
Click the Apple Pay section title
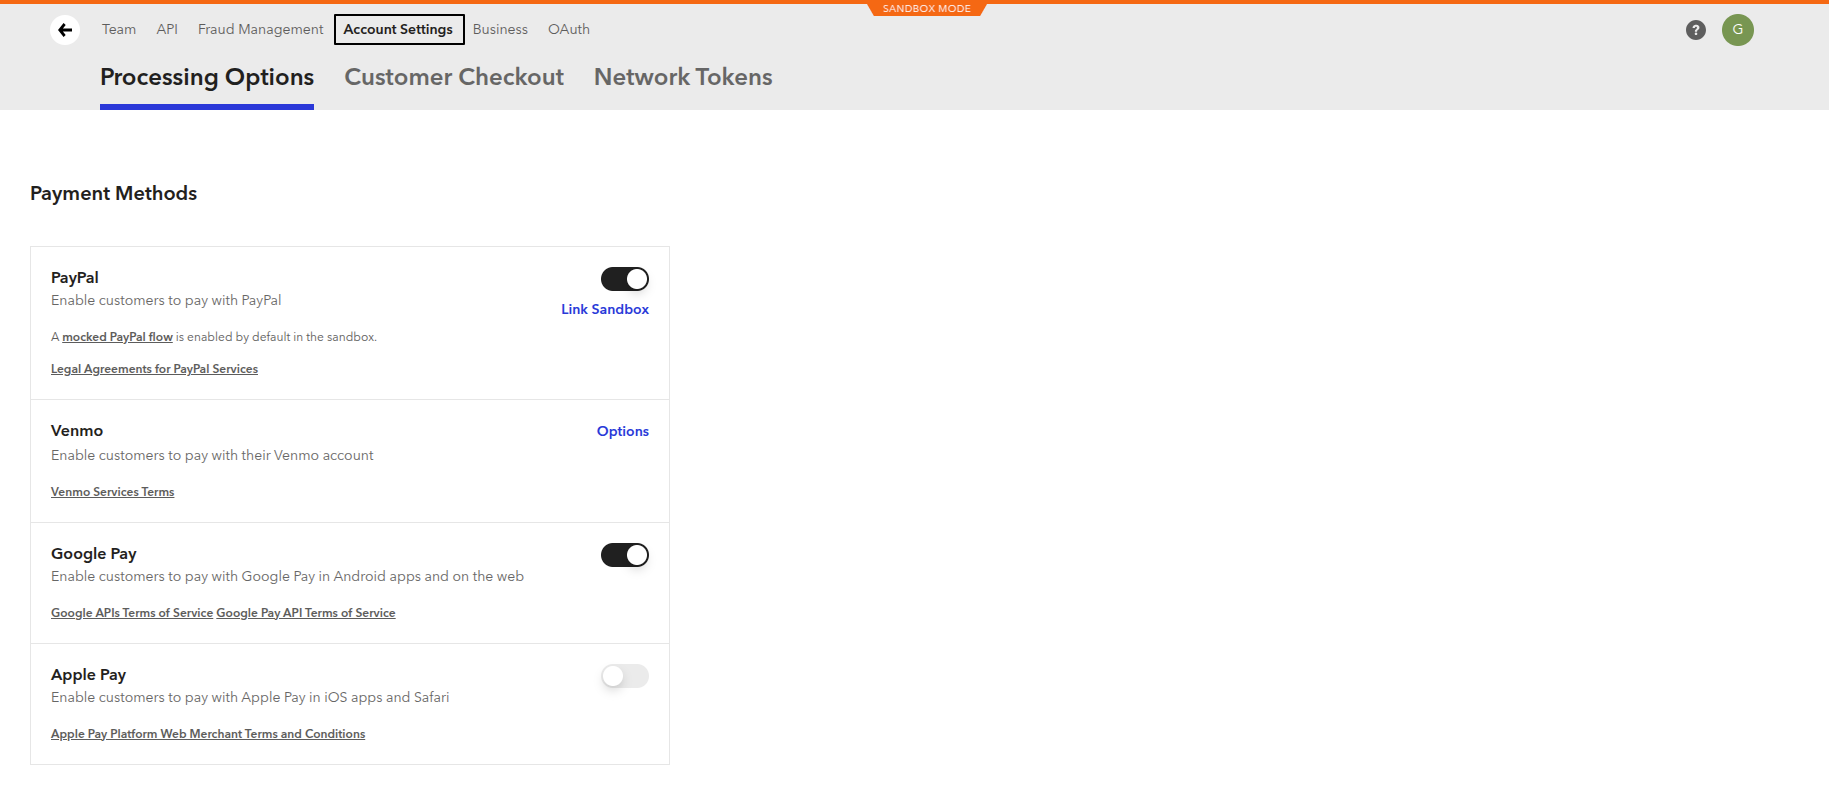(89, 674)
